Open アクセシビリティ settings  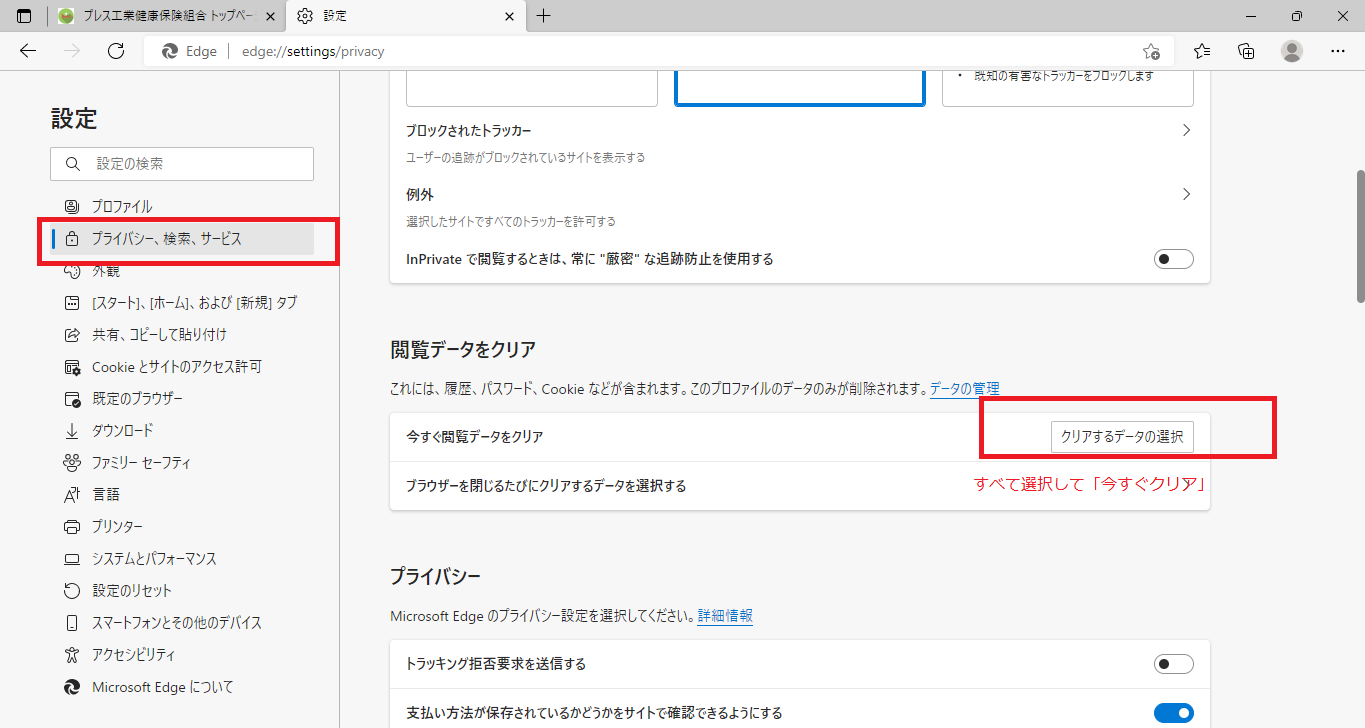(182, 655)
